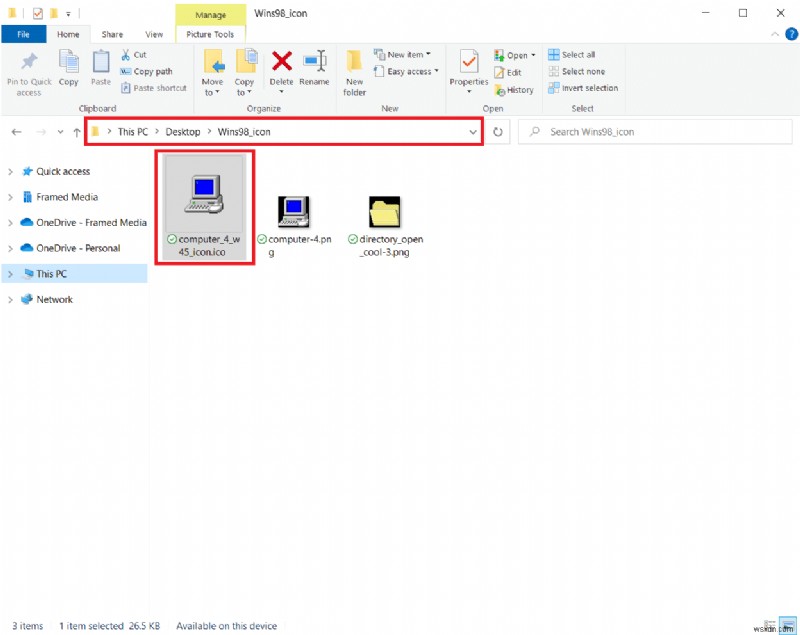Image resolution: width=800 pixels, height=635 pixels.
Task: Click the Search Wins98_icon box
Action: tap(655, 132)
